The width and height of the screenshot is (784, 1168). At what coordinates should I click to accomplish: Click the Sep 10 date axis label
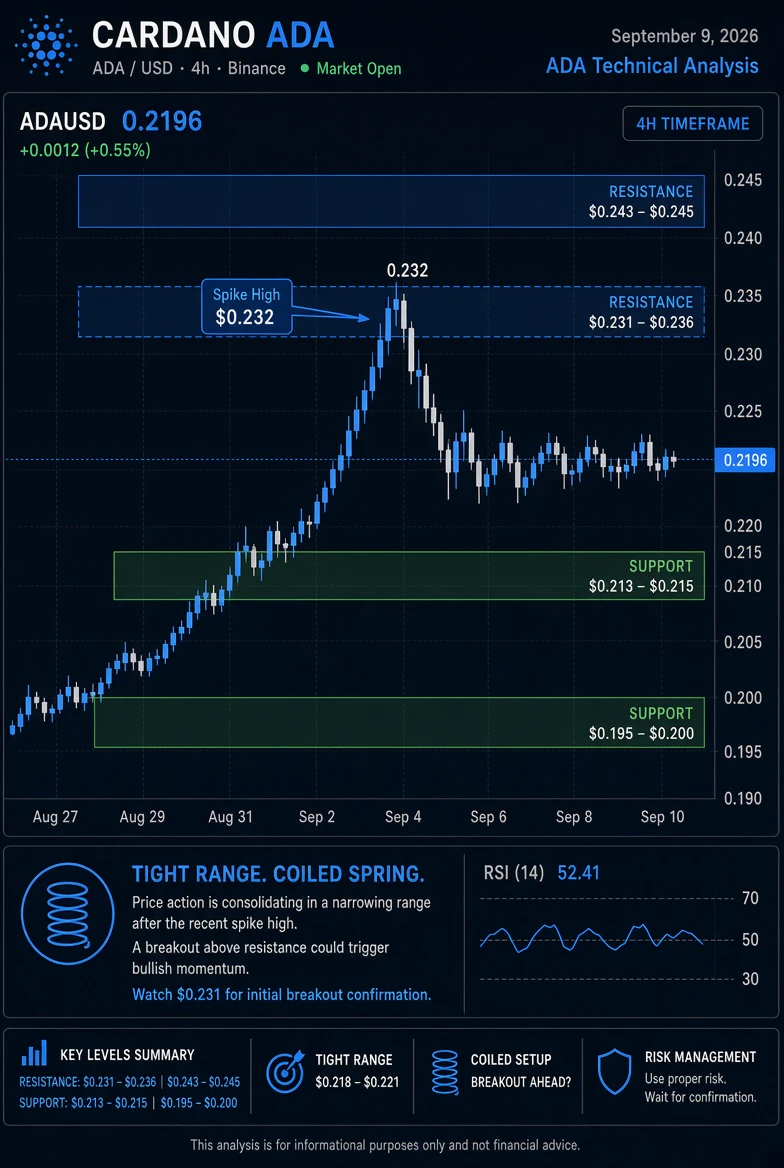tap(663, 817)
